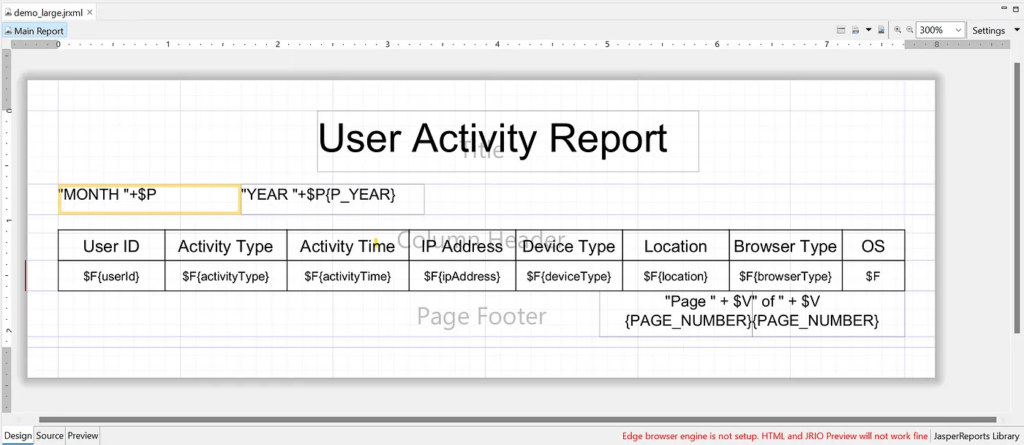Select the $F{ipAddress} field cell
Viewport: 1024px width, 445px height.
[x=462, y=276]
